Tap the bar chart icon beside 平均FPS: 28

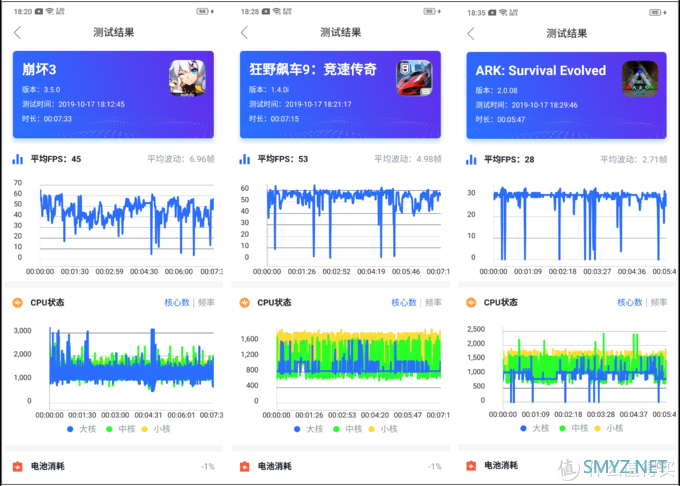click(x=471, y=160)
